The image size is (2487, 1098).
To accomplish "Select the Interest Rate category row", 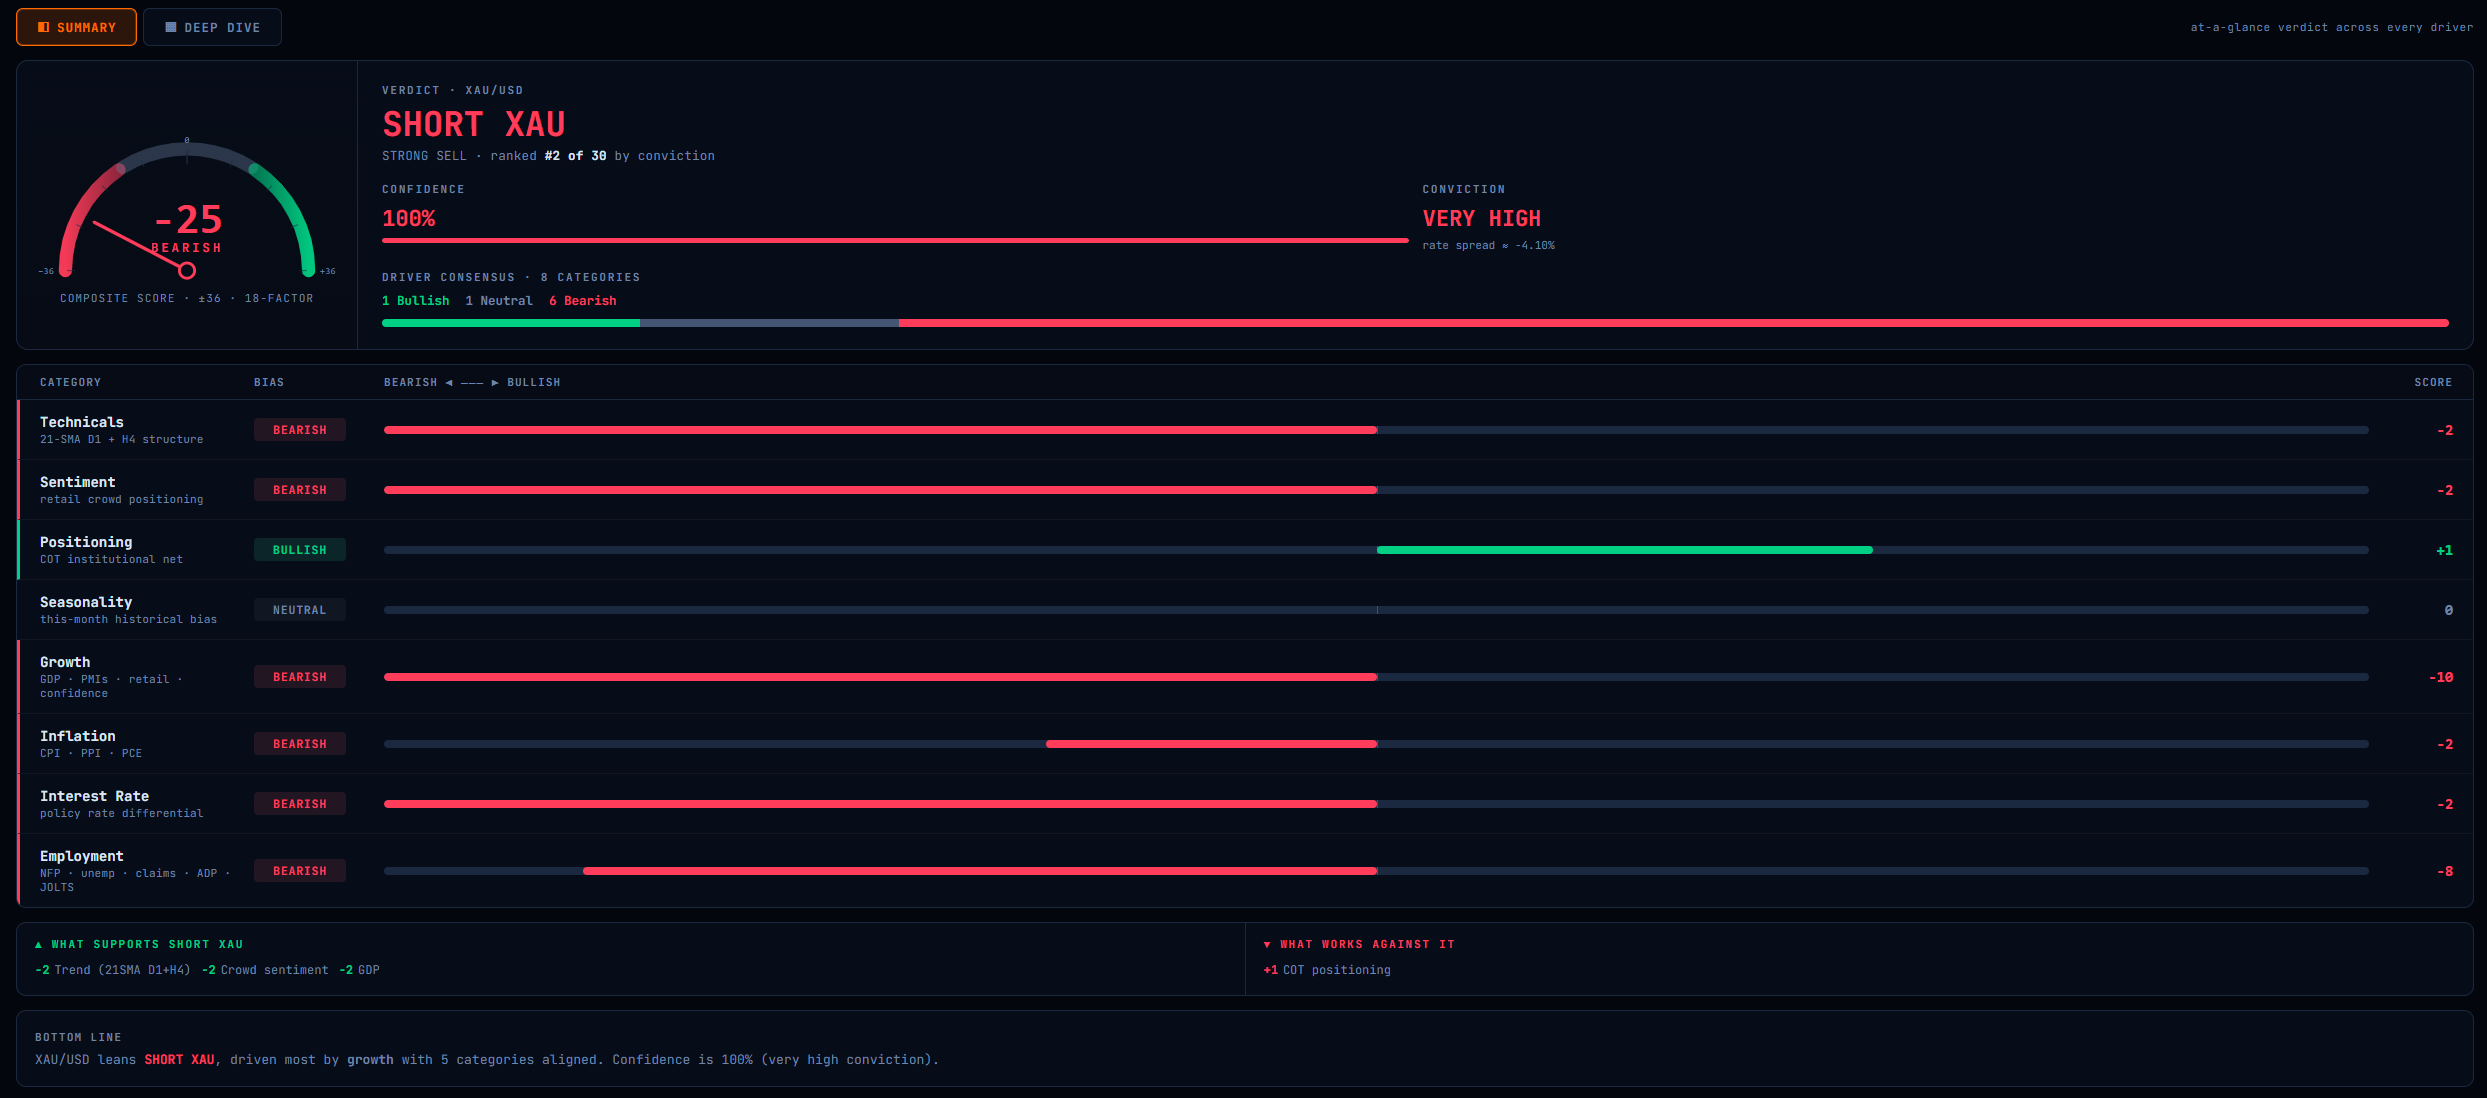I will click(x=1245, y=804).
